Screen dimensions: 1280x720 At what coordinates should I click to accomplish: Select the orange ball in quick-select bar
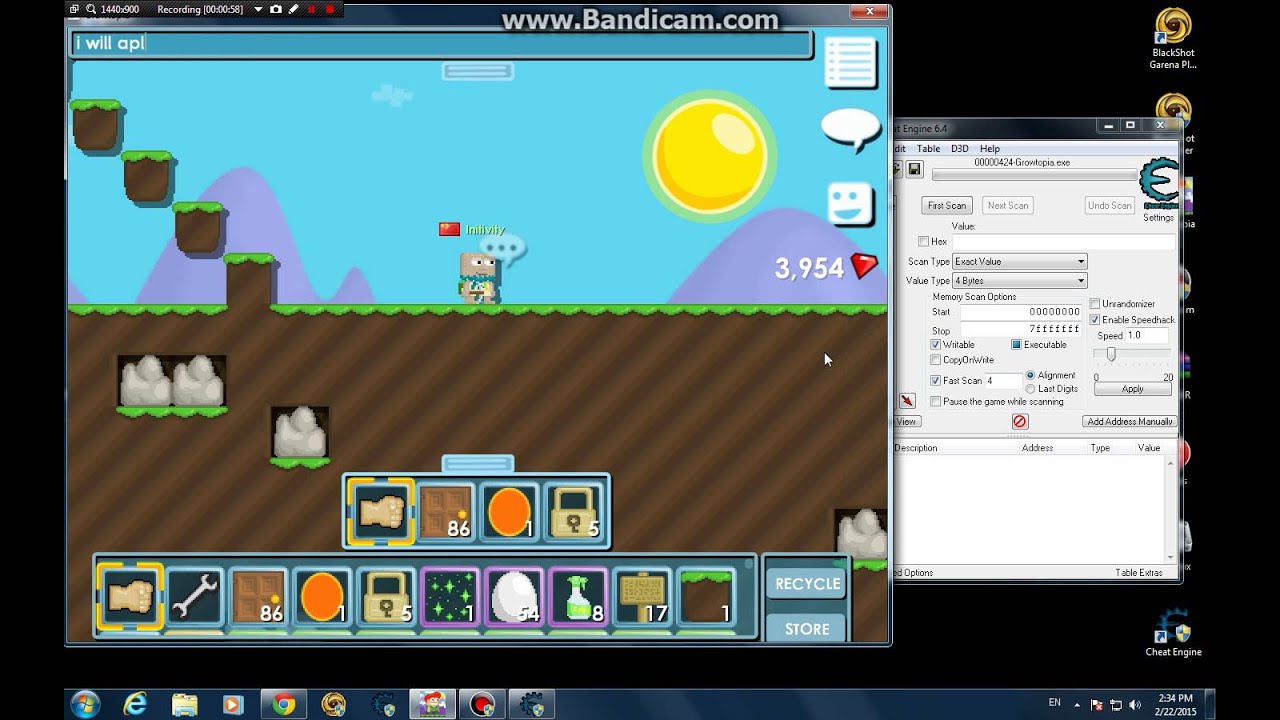510,512
